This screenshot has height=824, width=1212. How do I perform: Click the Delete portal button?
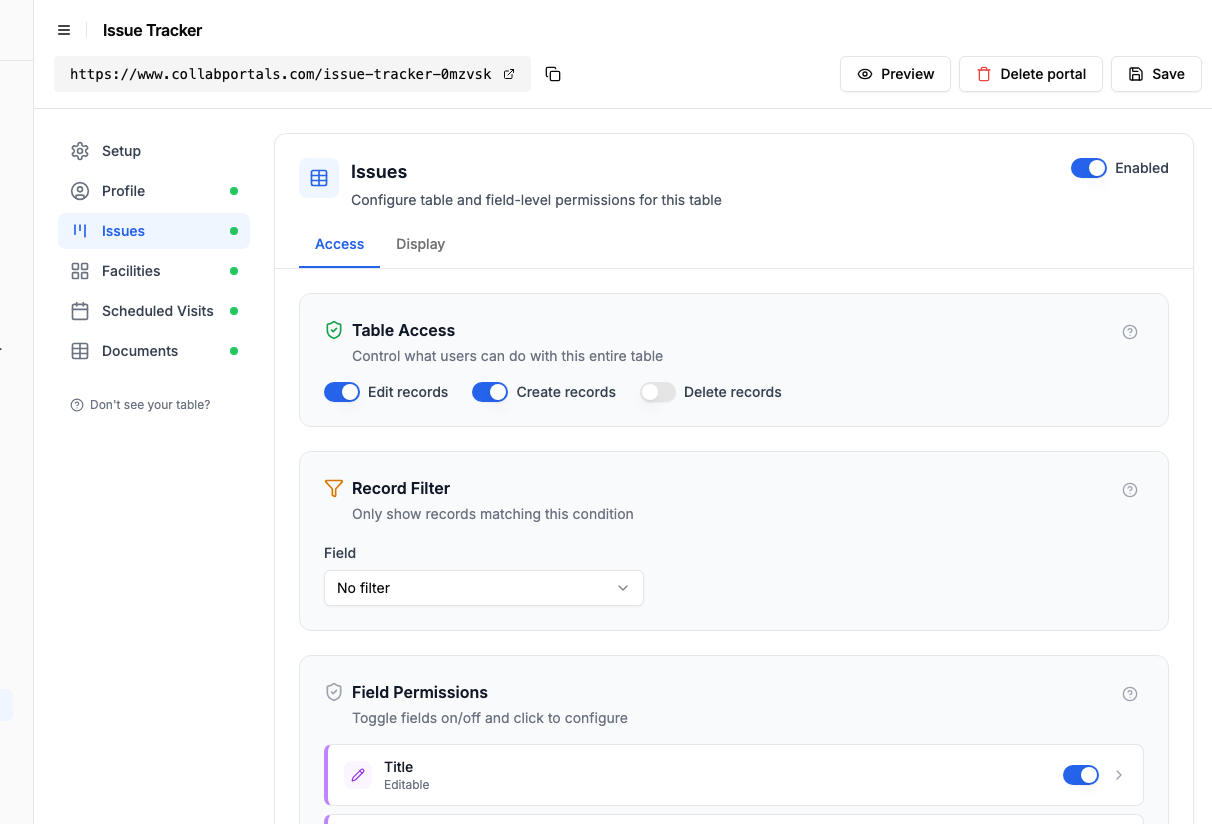click(x=1031, y=74)
